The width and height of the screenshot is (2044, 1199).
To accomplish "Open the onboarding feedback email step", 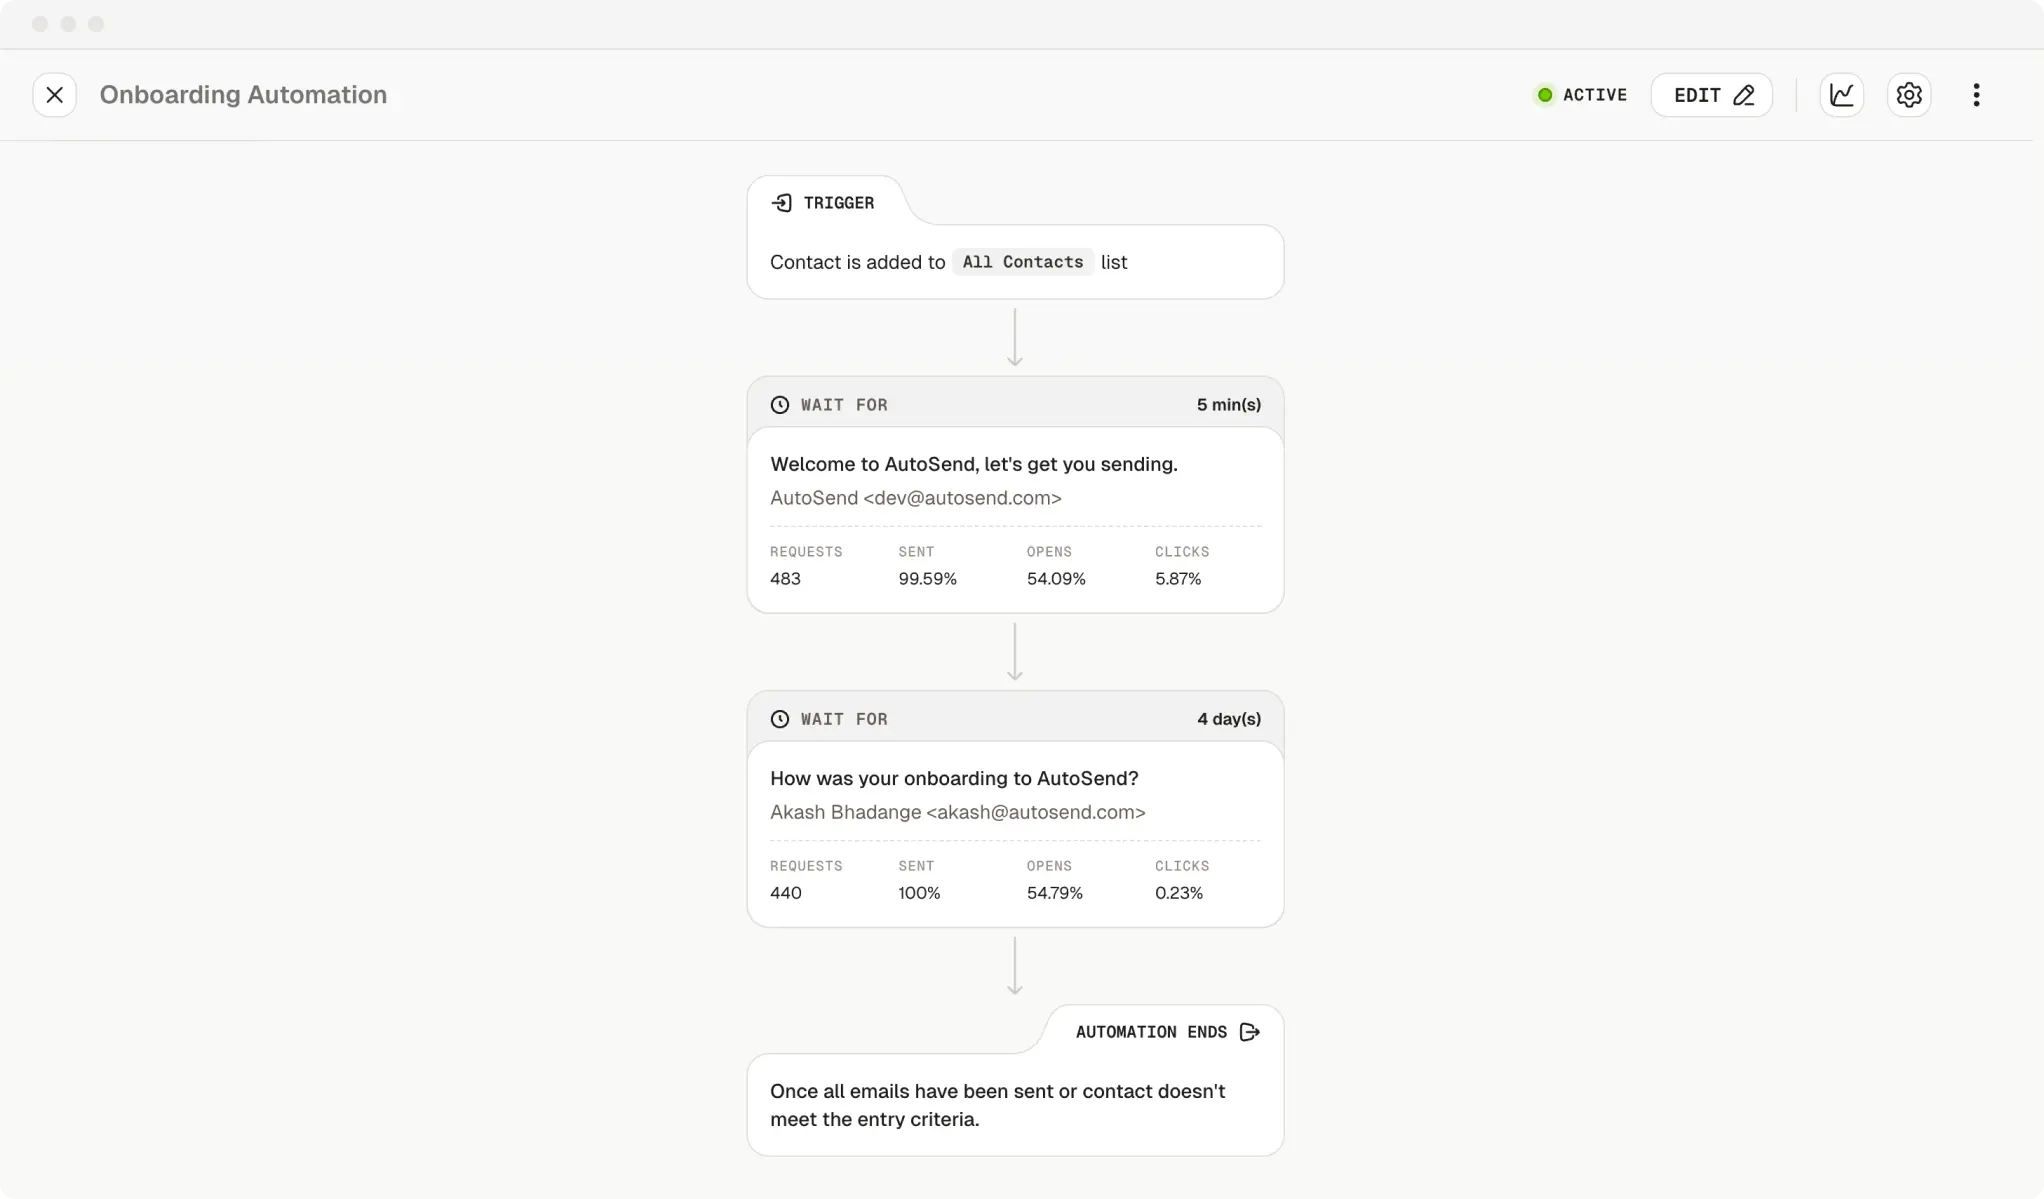I will pyautogui.click(x=953, y=778).
